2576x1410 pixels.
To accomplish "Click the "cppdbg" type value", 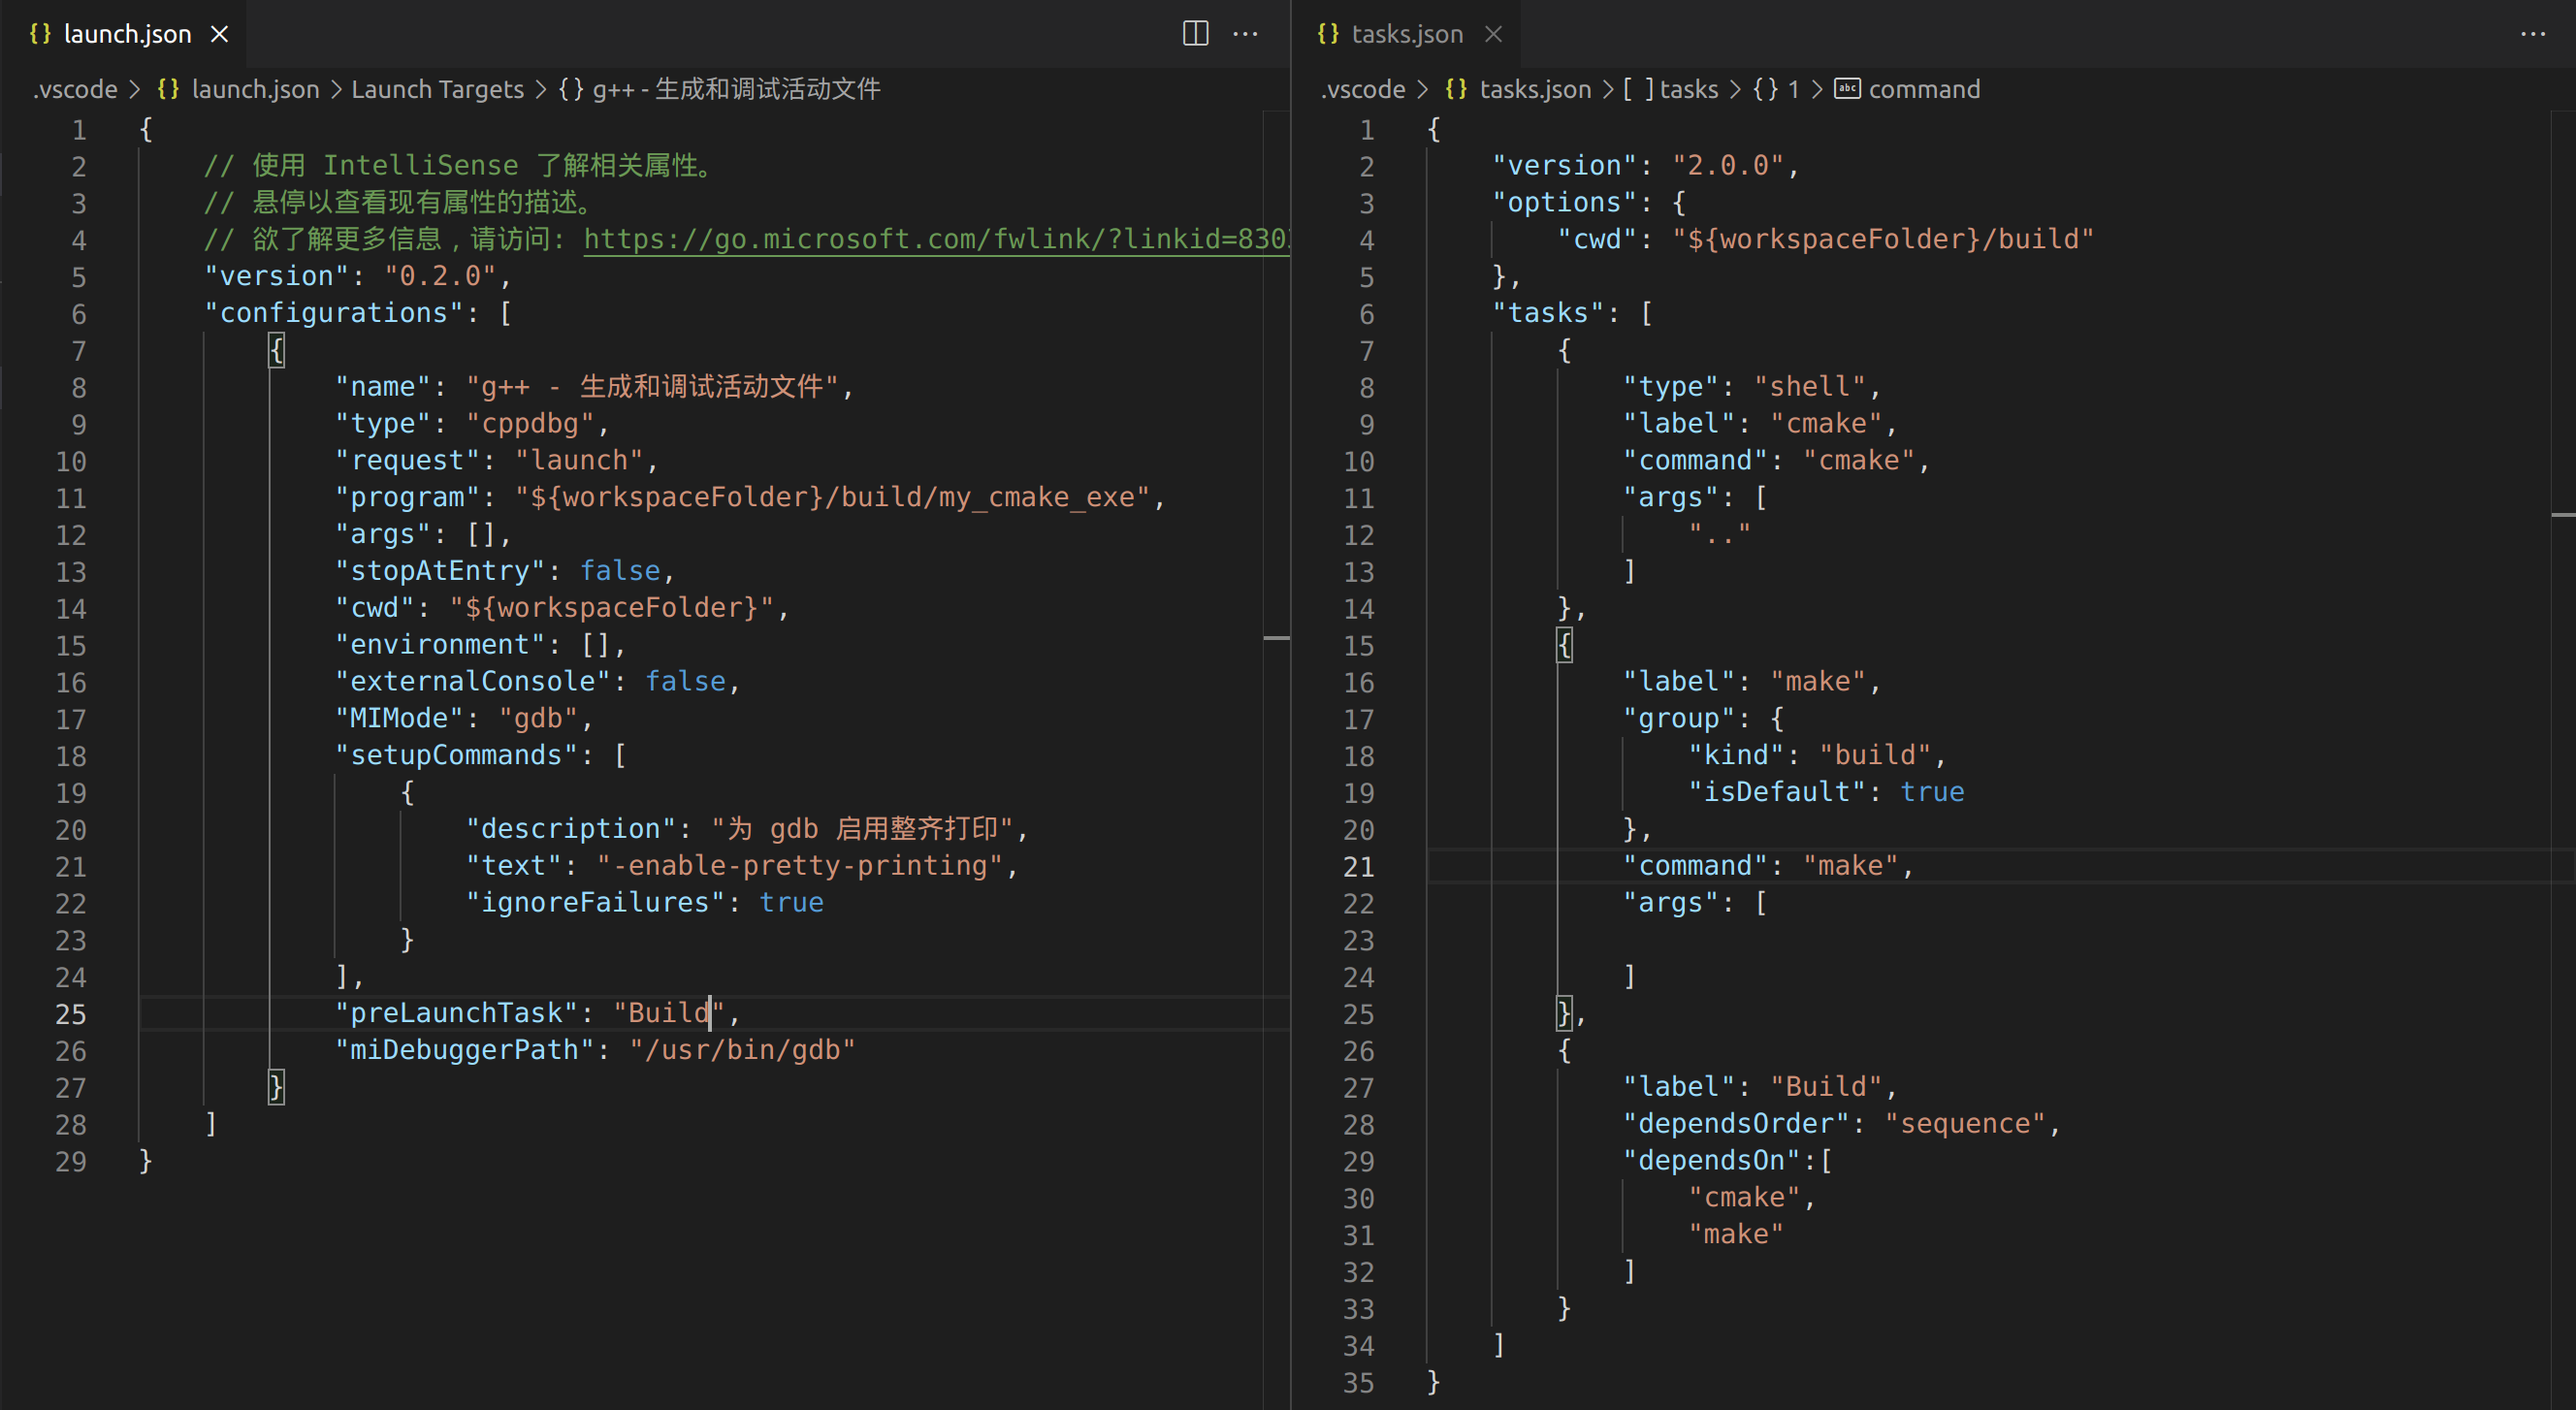I will (530, 424).
